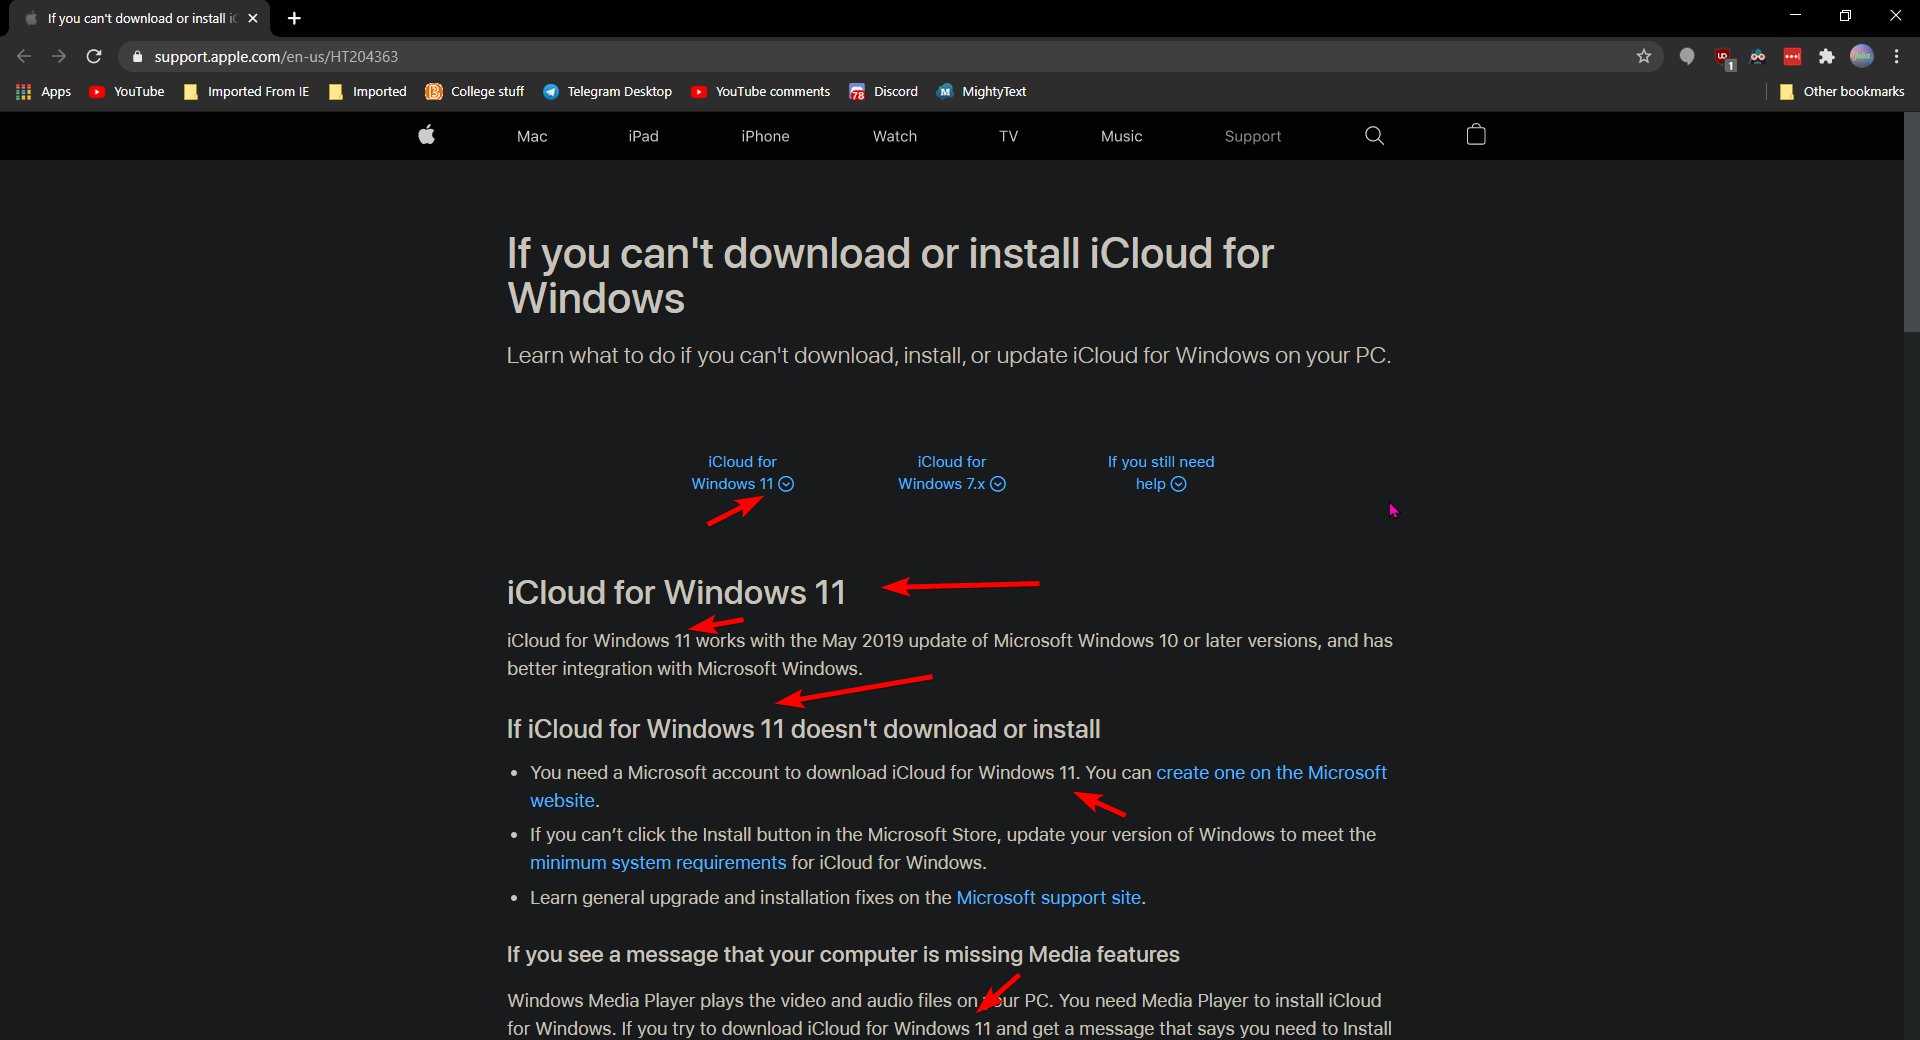
Task: Go back to the previous page
Action: 24,57
